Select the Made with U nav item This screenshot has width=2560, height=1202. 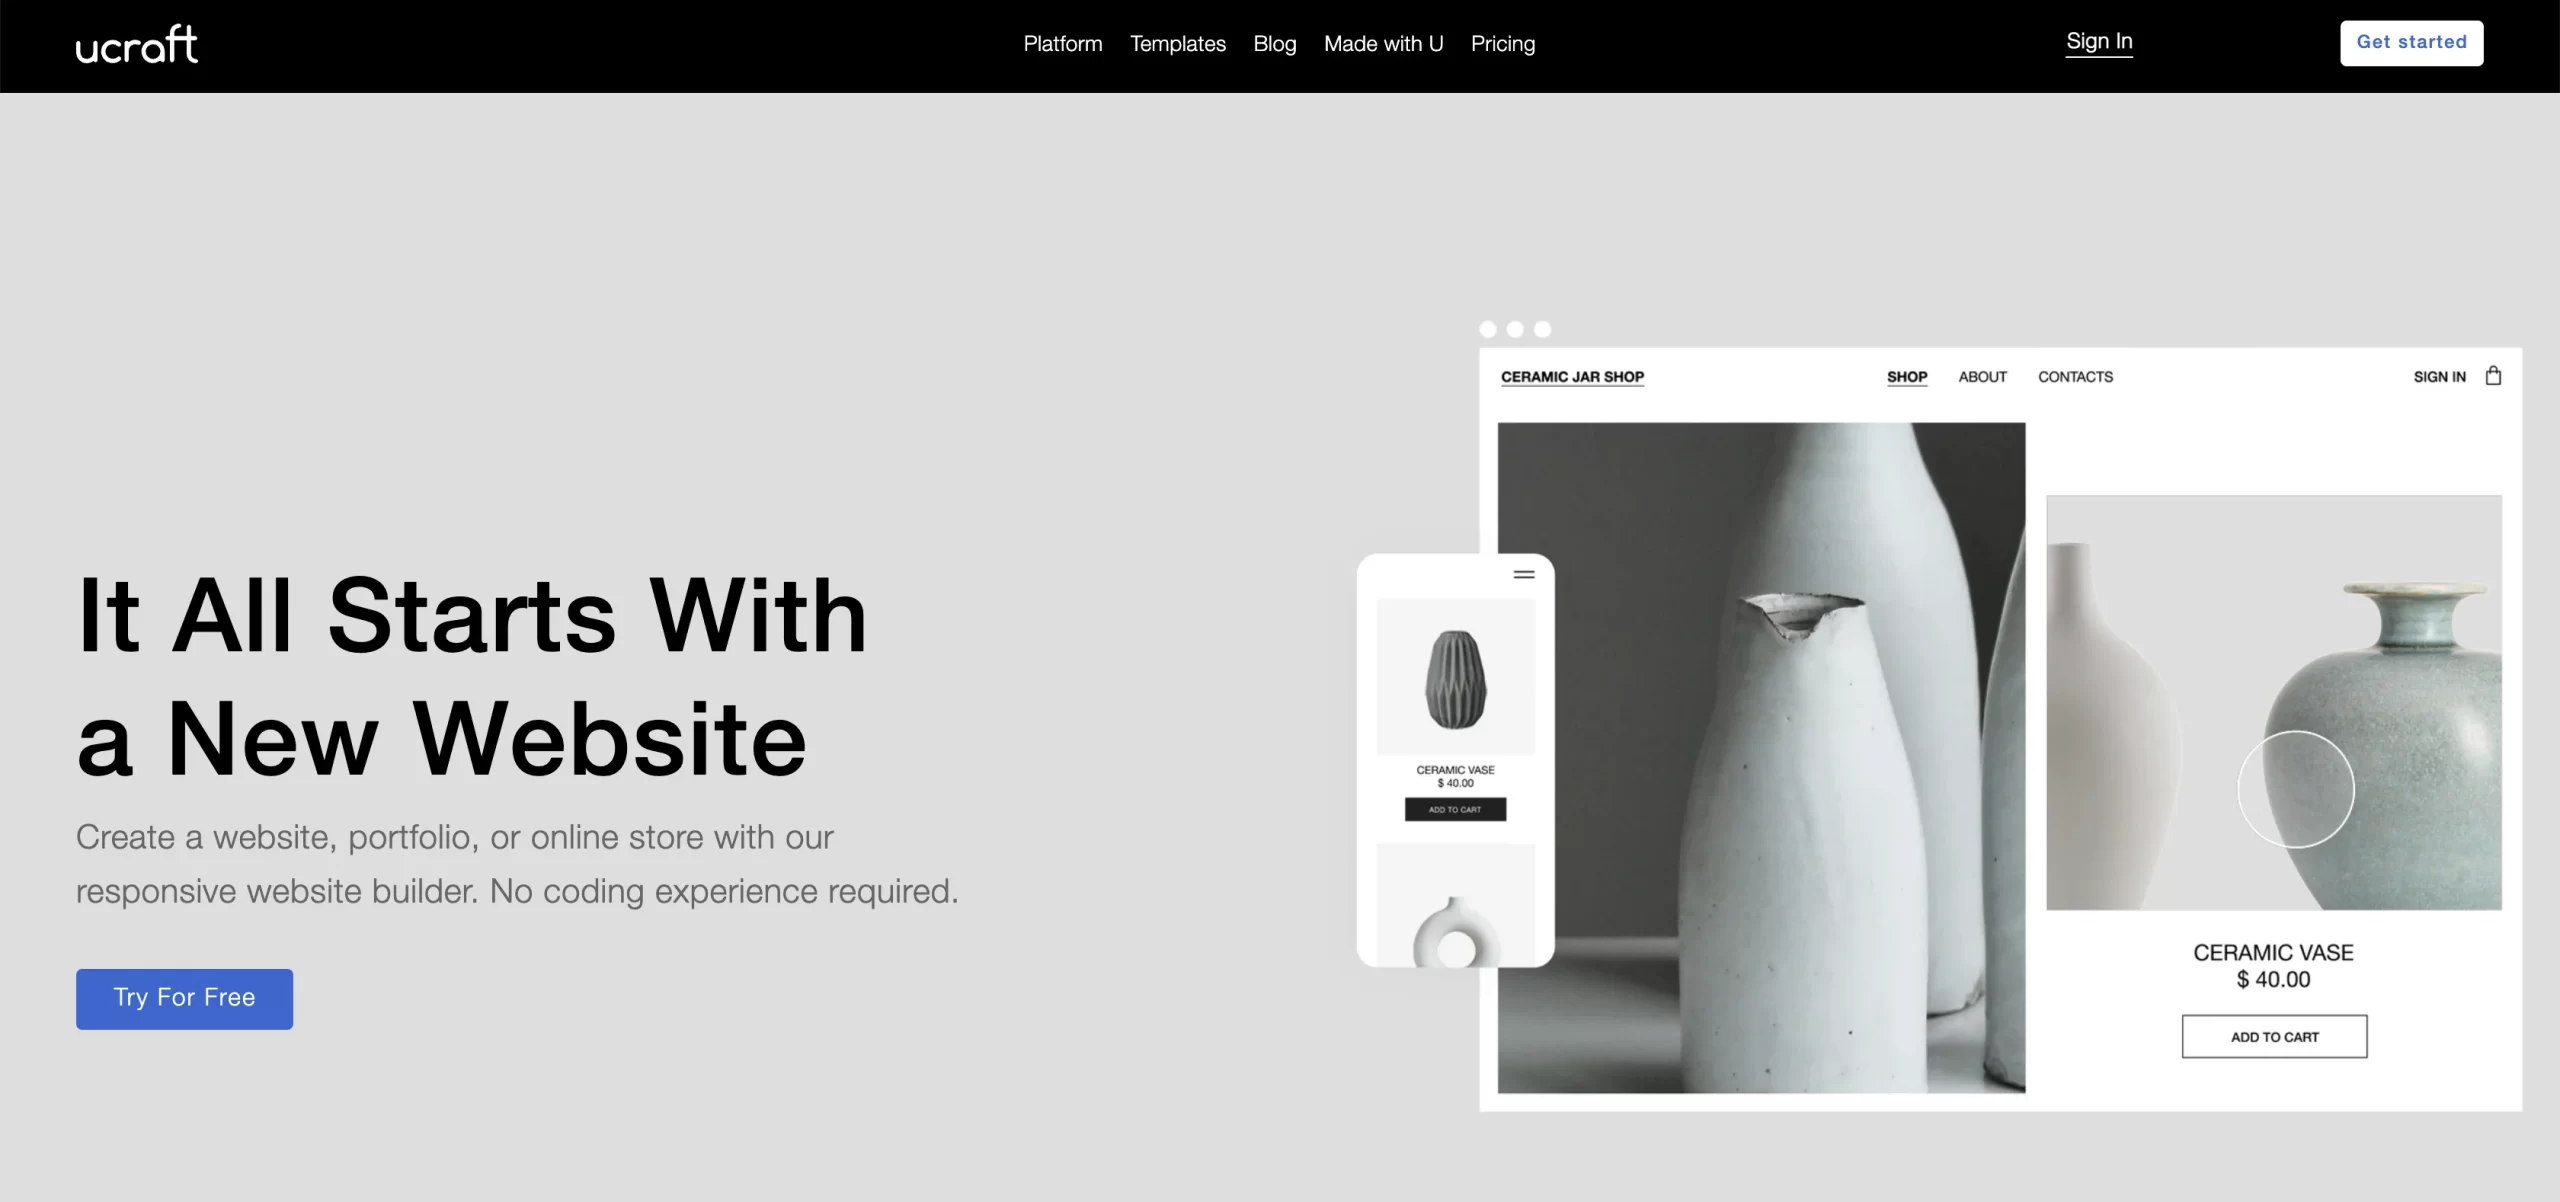(1384, 44)
